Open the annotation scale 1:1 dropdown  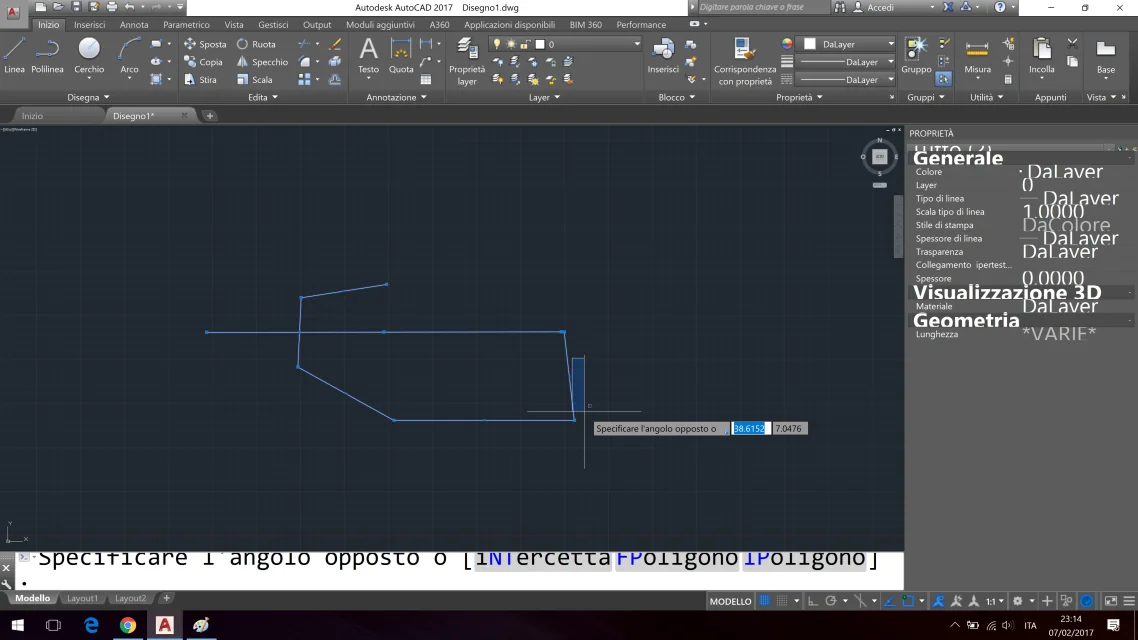point(995,601)
